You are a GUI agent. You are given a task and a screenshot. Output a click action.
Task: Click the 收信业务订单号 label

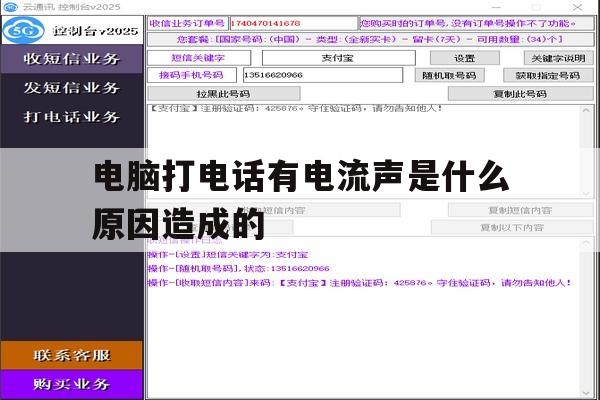point(187,23)
